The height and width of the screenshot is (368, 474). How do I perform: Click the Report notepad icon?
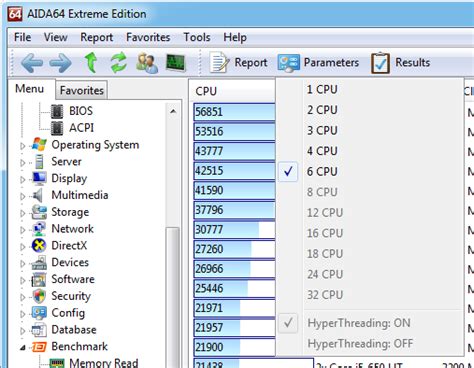pyautogui.click(x=219, y=63)
